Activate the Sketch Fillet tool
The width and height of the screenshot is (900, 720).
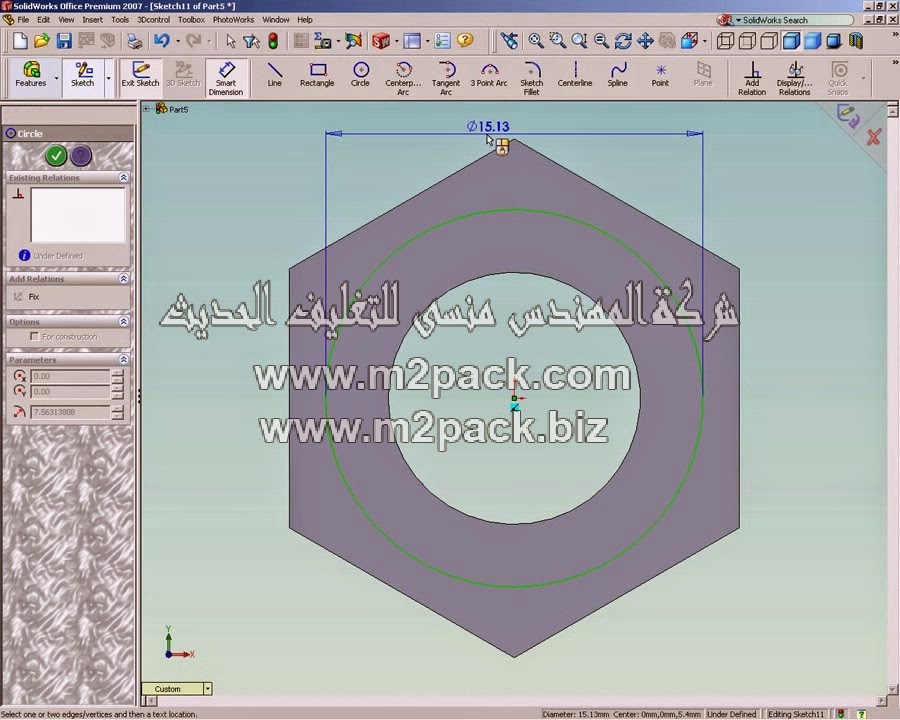pos(532,78)
